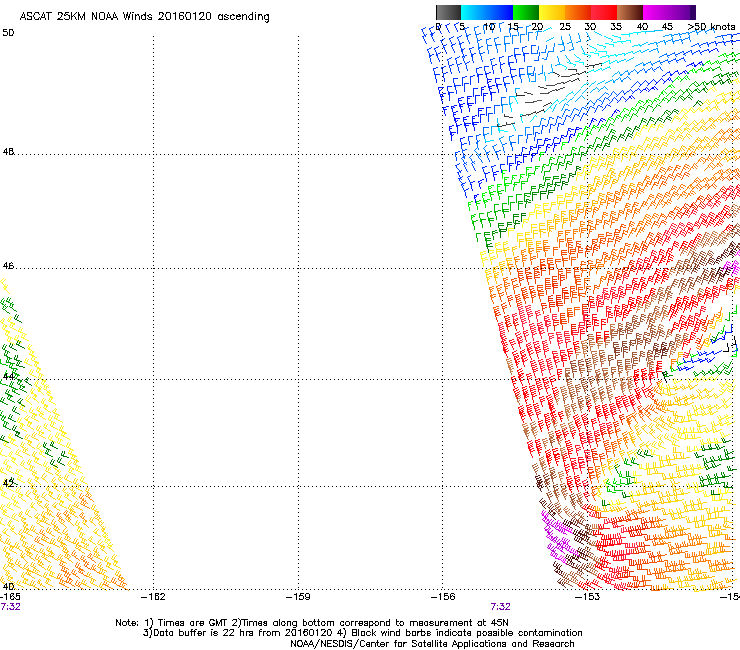This screenshot has width=740, height=650.
Task: Click the longitude axis label '-156'
Action: pos(443,597)
